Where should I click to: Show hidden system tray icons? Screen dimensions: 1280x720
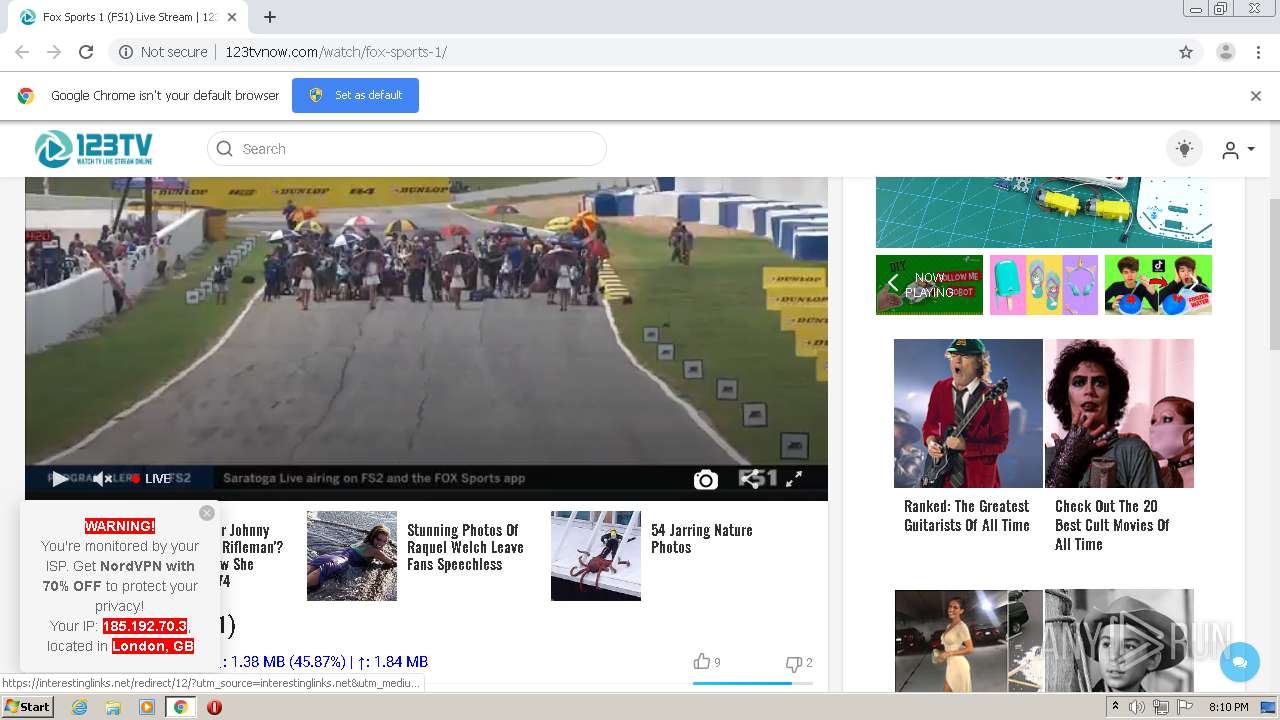point(1115,707)
